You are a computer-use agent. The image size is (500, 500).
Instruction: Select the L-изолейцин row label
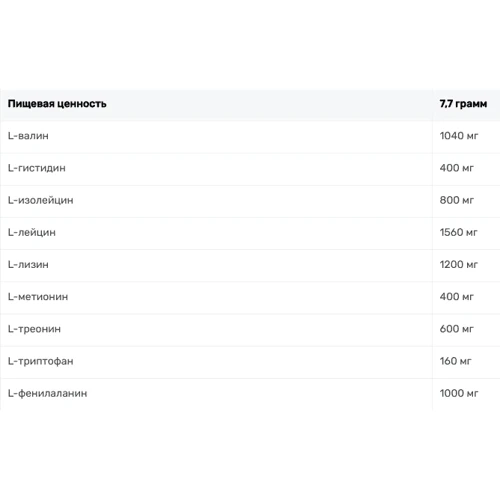pyautogui.click(x=41, y=200)
